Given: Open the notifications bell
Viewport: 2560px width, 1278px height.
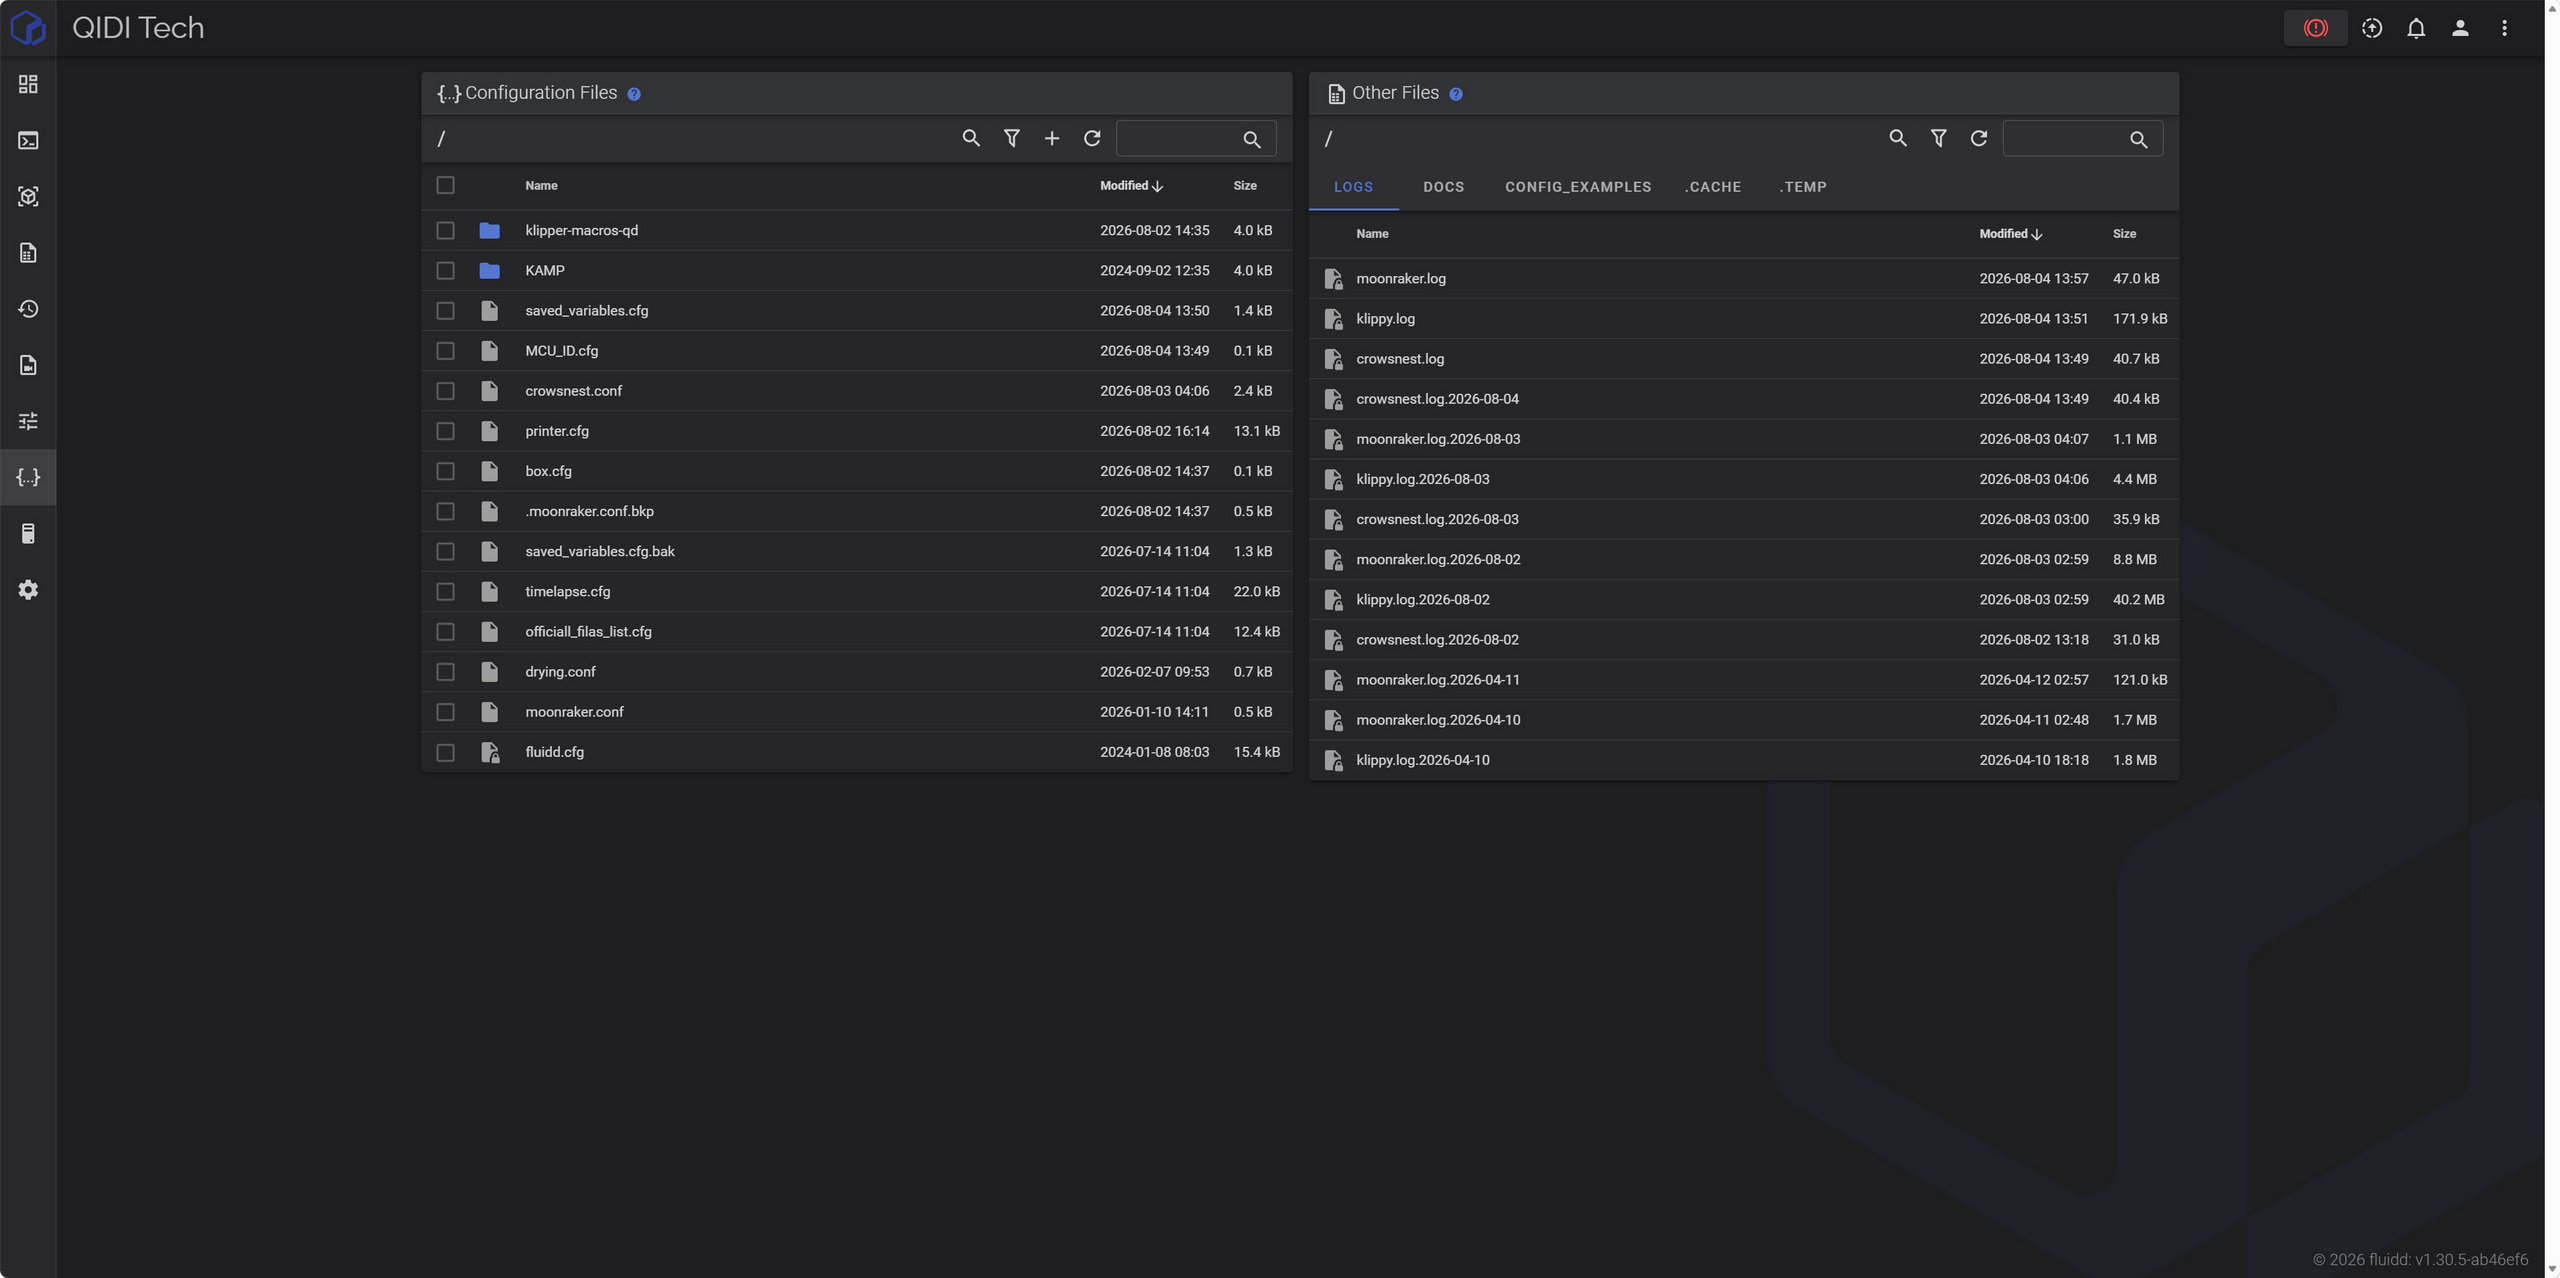Looking at the screenshot, I should point(2416,28).
